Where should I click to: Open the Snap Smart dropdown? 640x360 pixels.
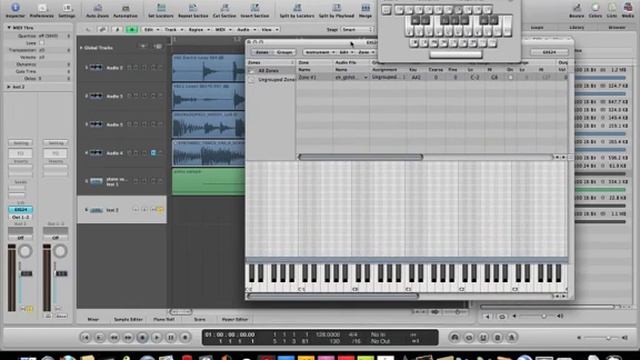[x=357, y=29]
